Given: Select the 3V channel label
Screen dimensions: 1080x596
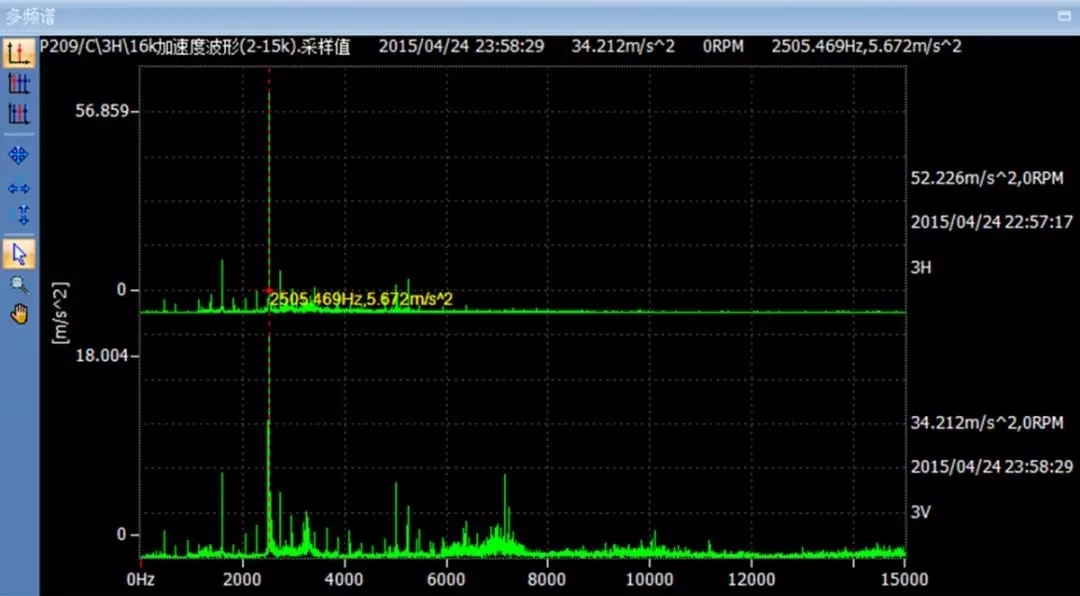Looking at the screenshot, I should [921, 512].
